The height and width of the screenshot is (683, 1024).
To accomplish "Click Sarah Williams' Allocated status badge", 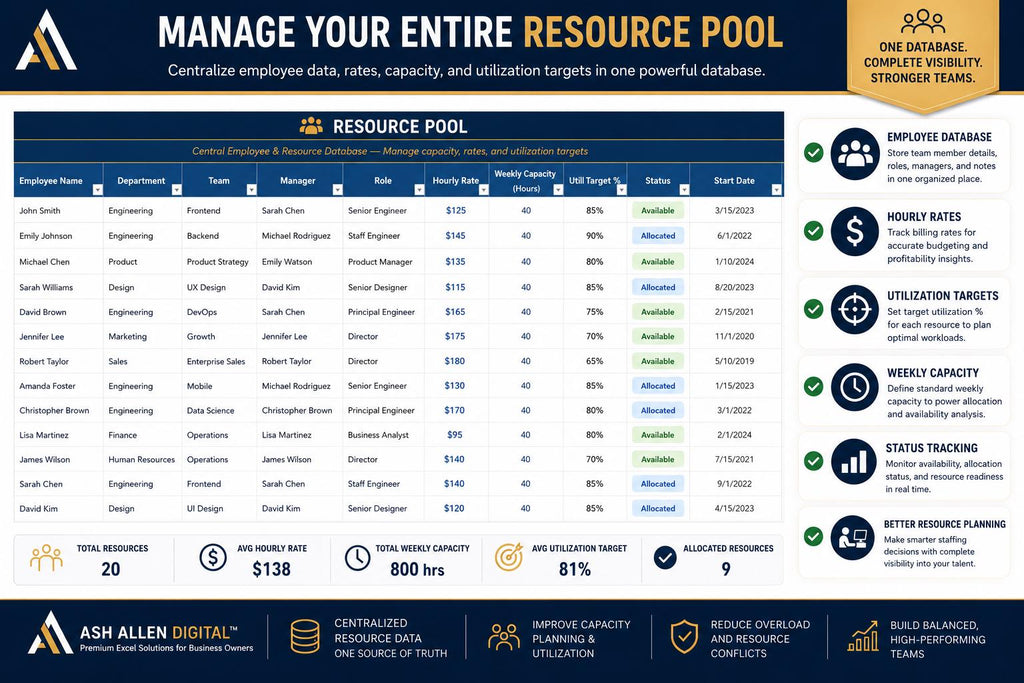I will click(658, 287).
